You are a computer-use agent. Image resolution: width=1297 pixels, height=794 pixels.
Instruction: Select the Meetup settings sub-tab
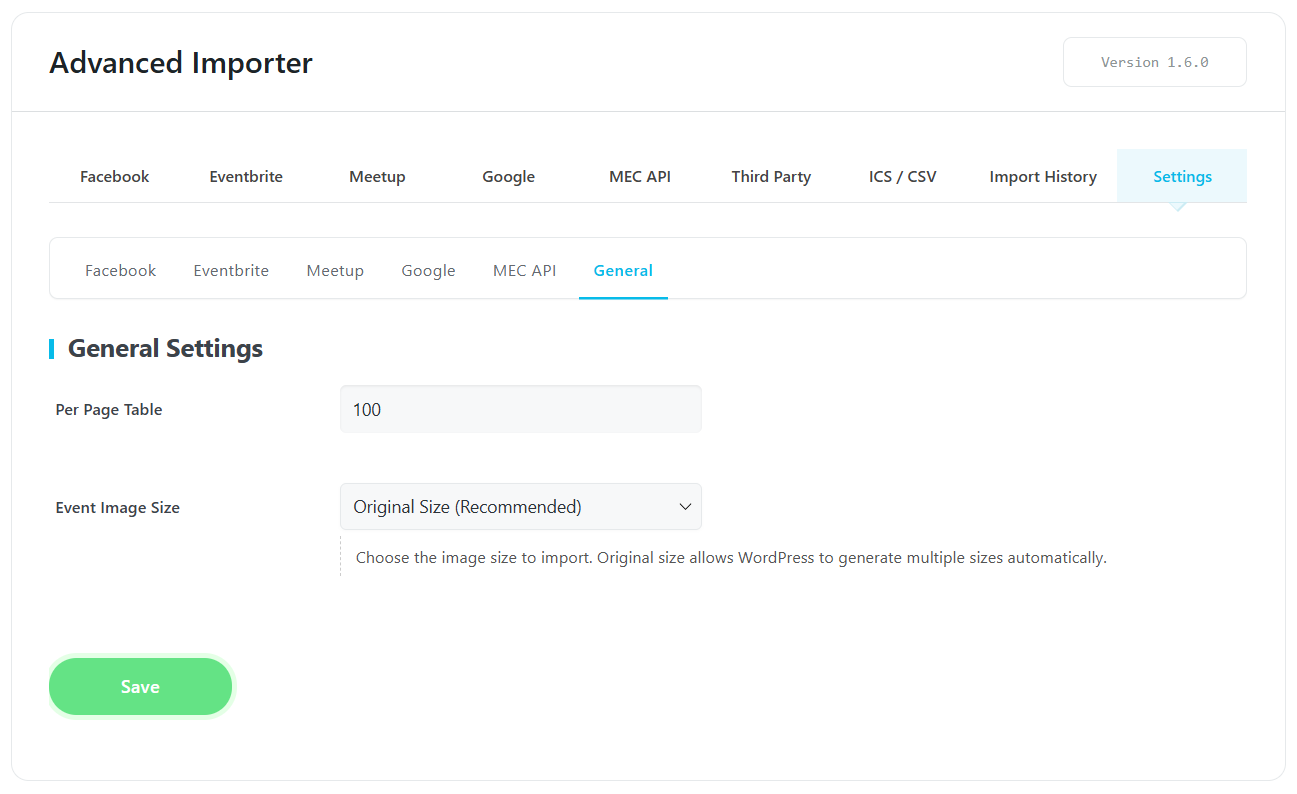335,270
